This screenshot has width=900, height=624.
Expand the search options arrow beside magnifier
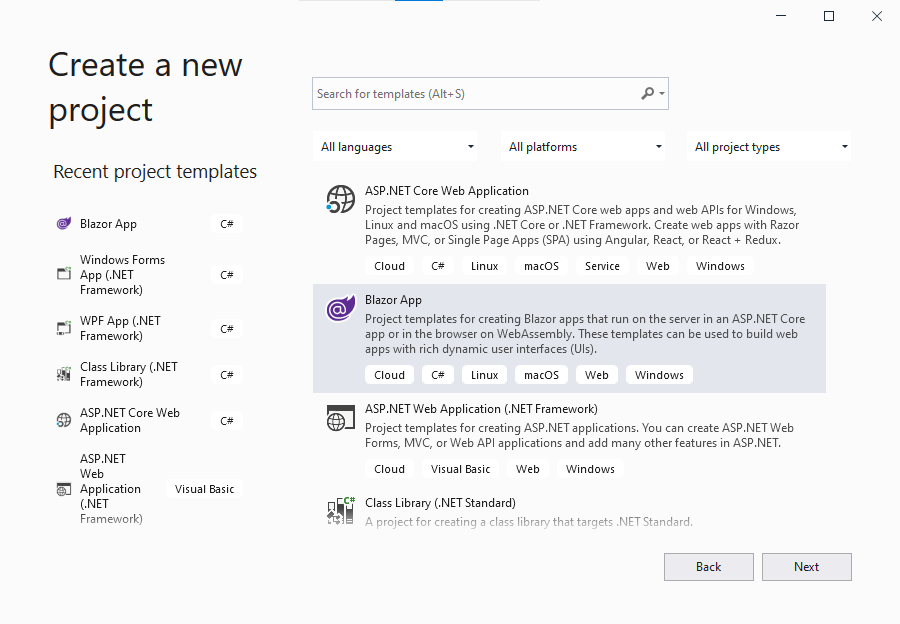pos(662,94)
